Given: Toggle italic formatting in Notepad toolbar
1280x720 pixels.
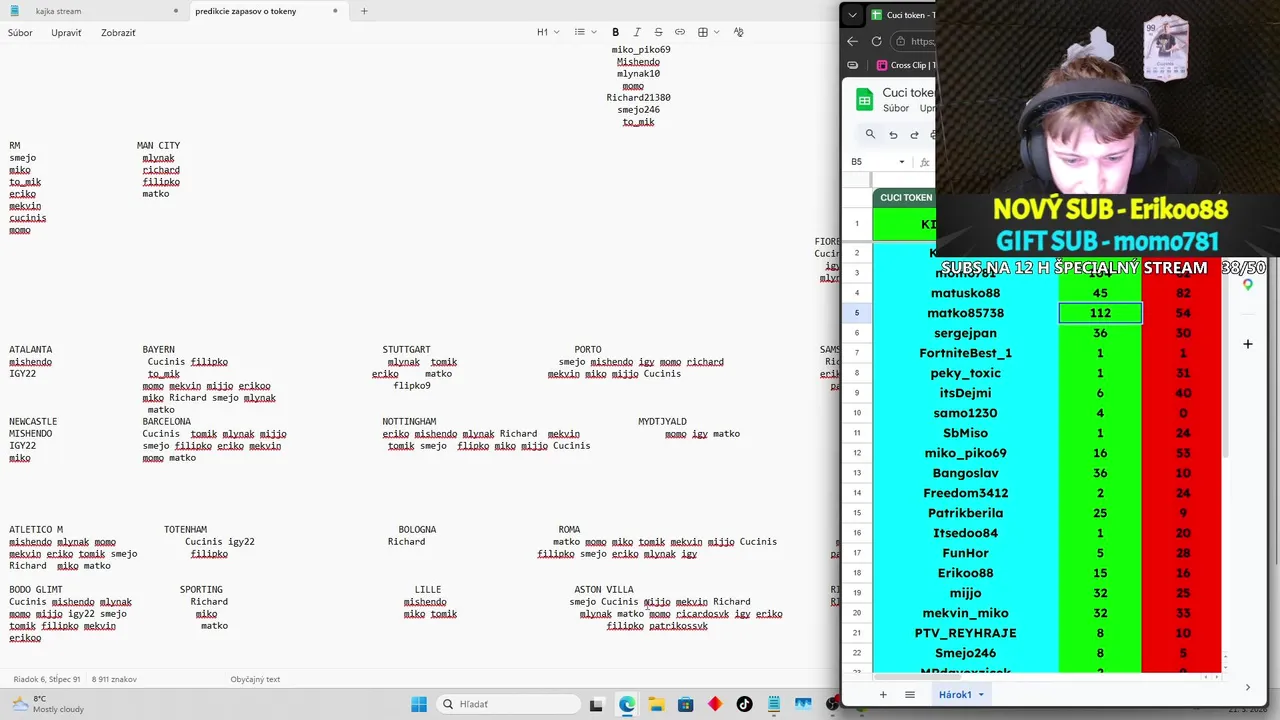Looking at the screenshot, I should click(x=637, y=32).
